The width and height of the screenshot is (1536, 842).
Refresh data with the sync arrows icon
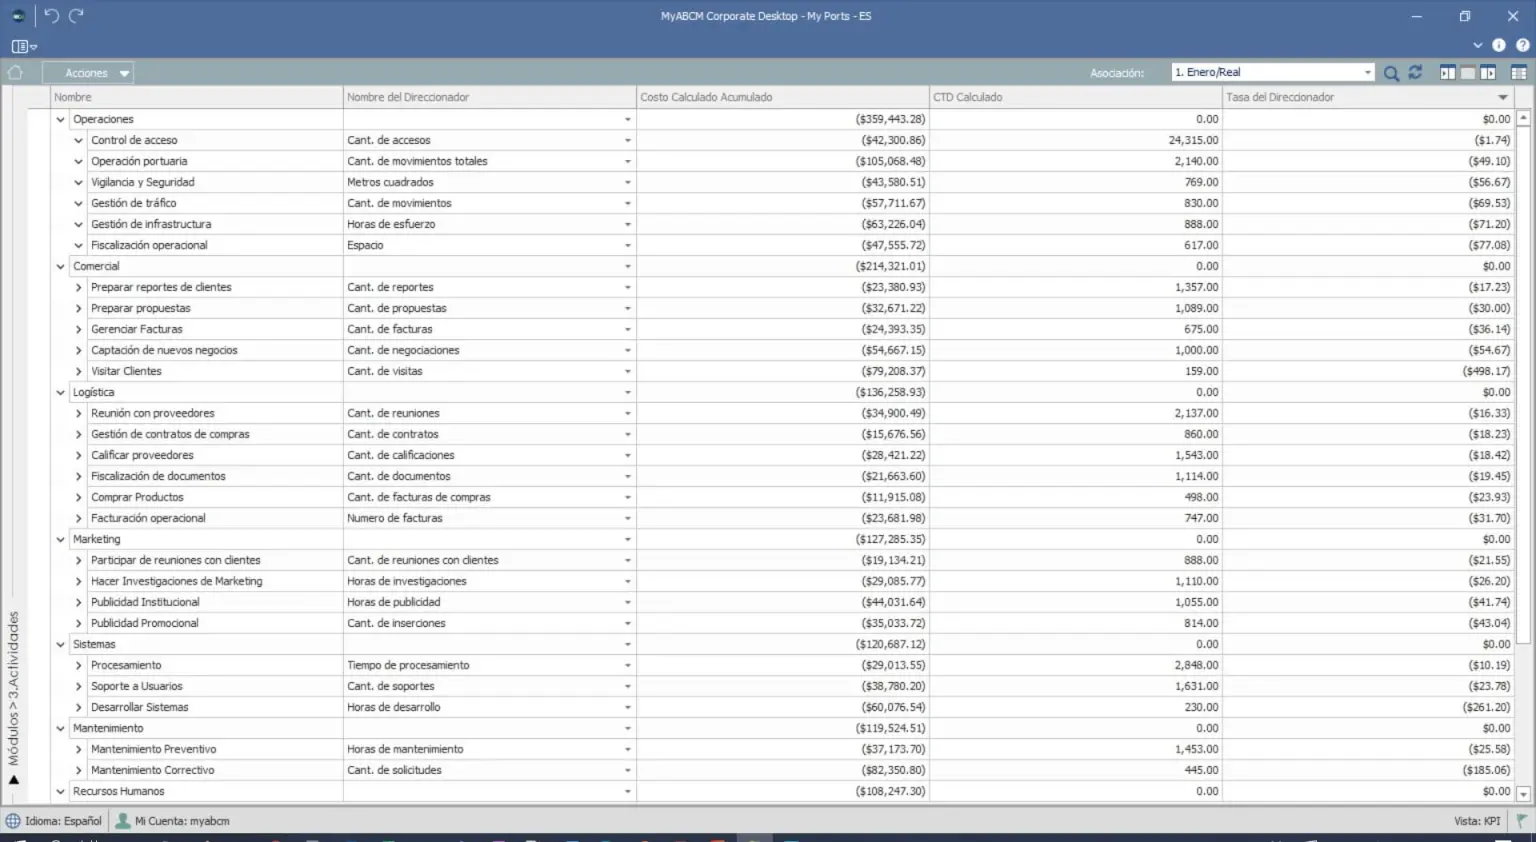[1415, 73]
